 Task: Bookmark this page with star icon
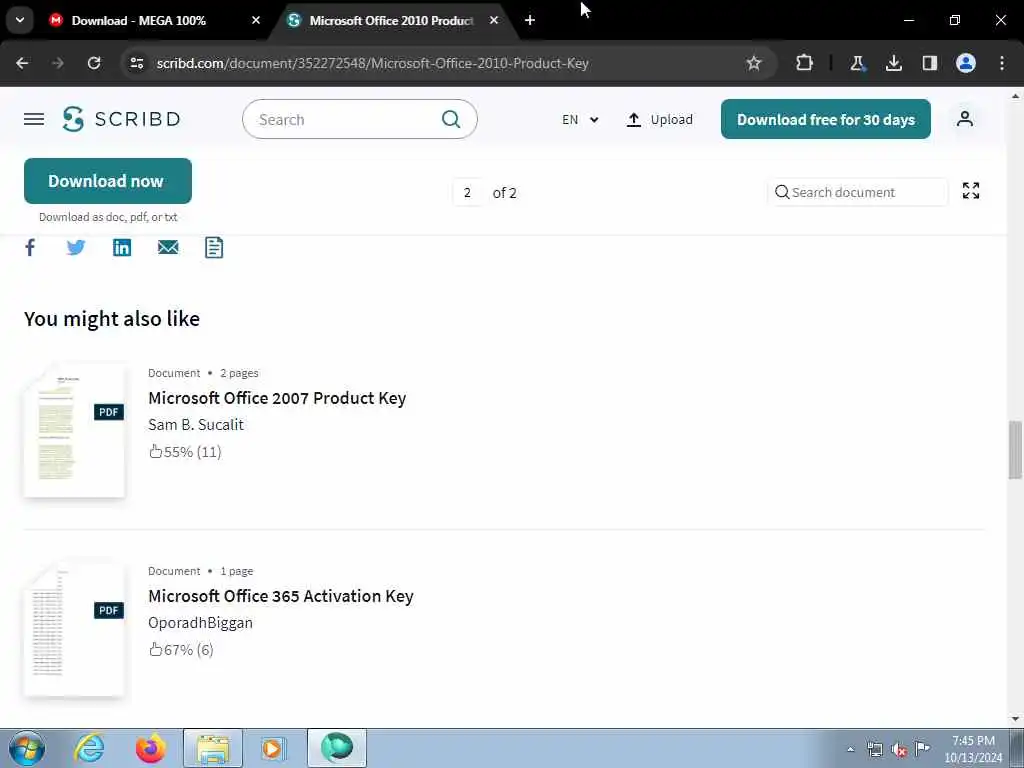coord(754,63)
